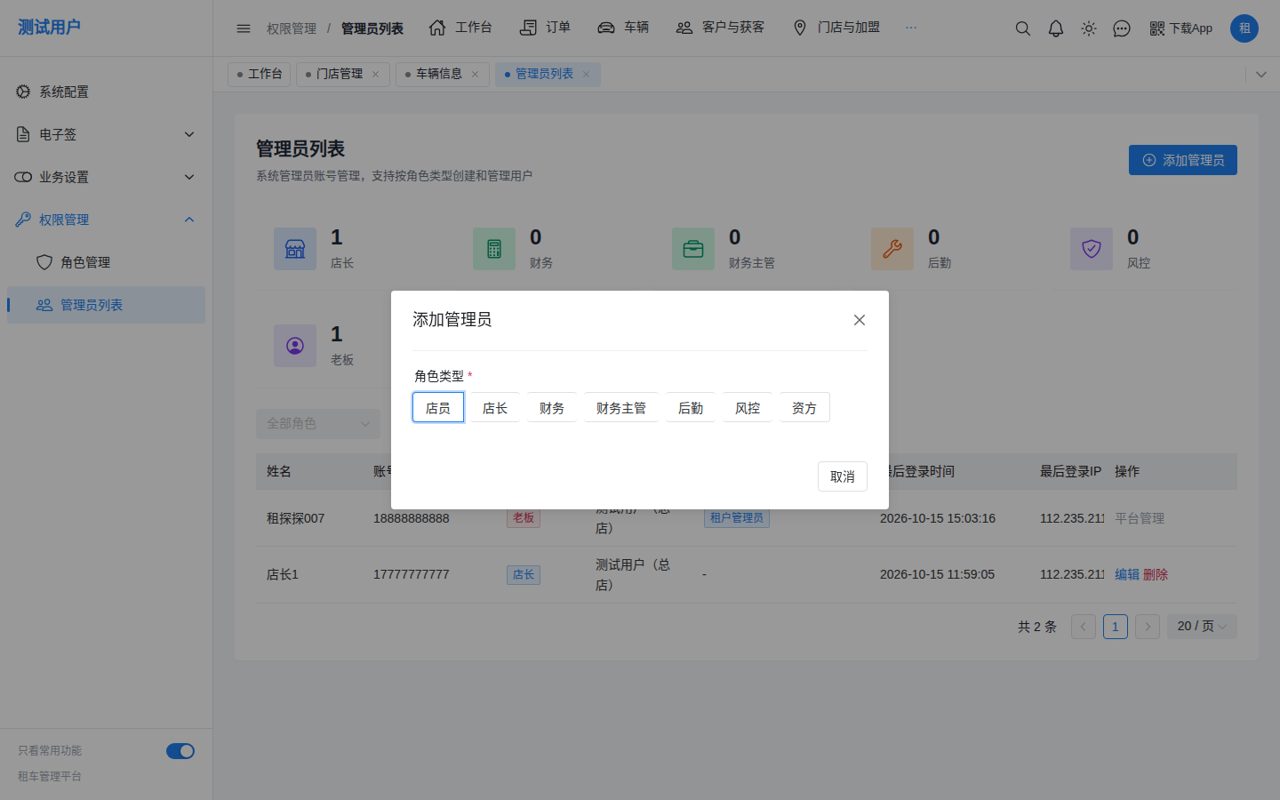Click the 后勤 wrench card icon
1280x800 pixels.
892,249
